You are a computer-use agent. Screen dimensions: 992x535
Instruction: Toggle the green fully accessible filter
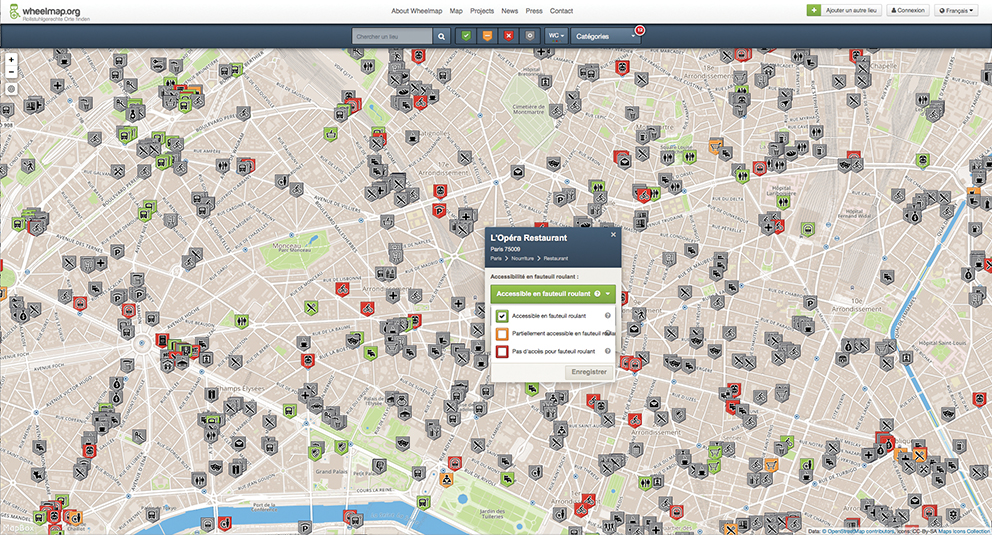(x=466, y=36)
